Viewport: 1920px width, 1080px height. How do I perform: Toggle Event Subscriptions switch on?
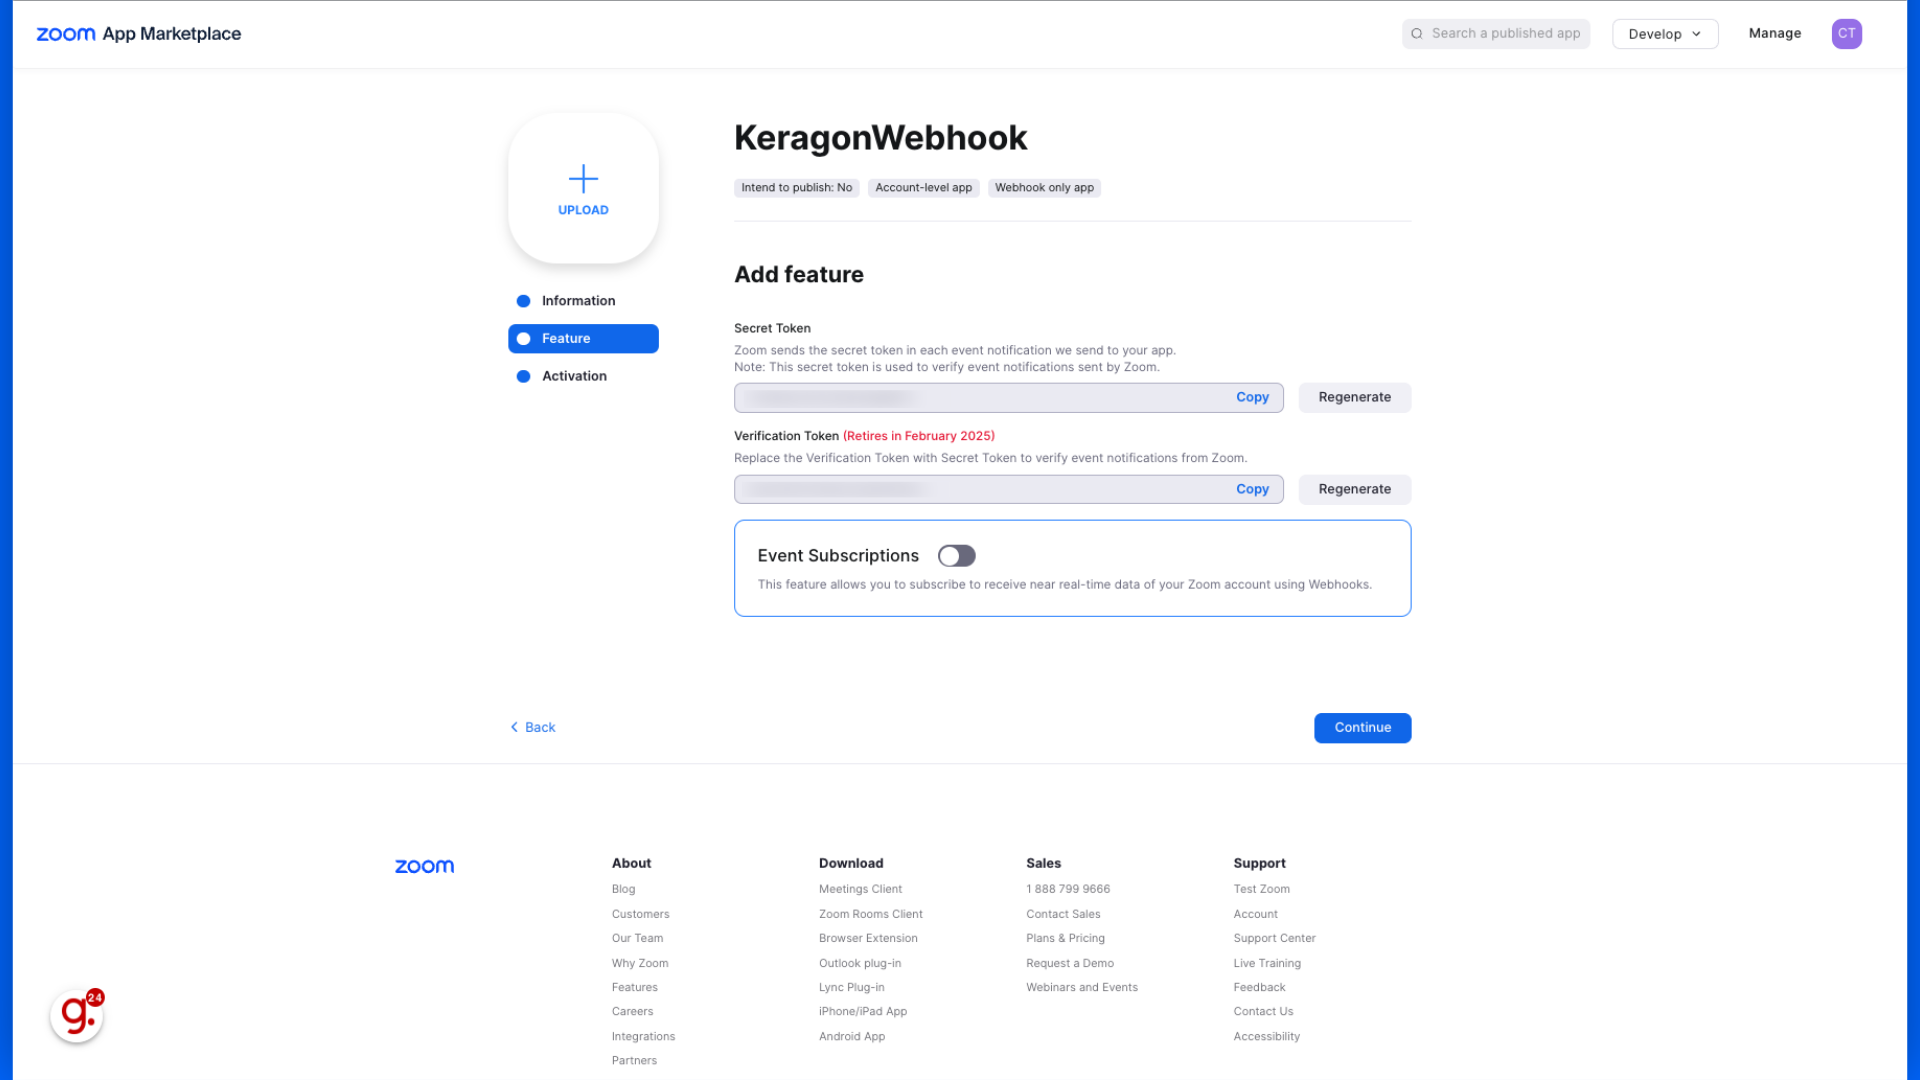point(956,556)
